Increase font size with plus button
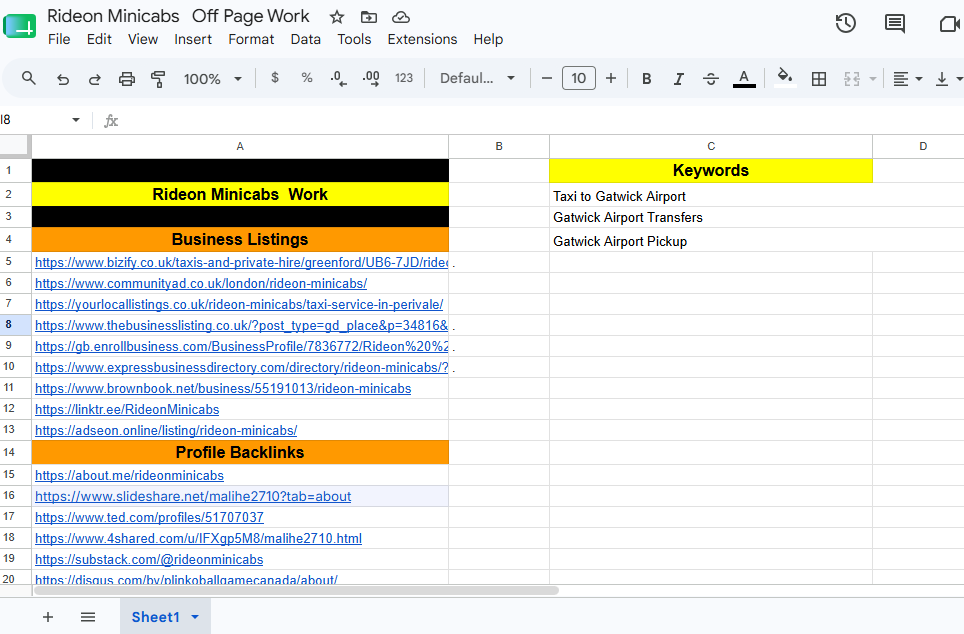Viewport: 964px width, 634px height. (610, 78)
